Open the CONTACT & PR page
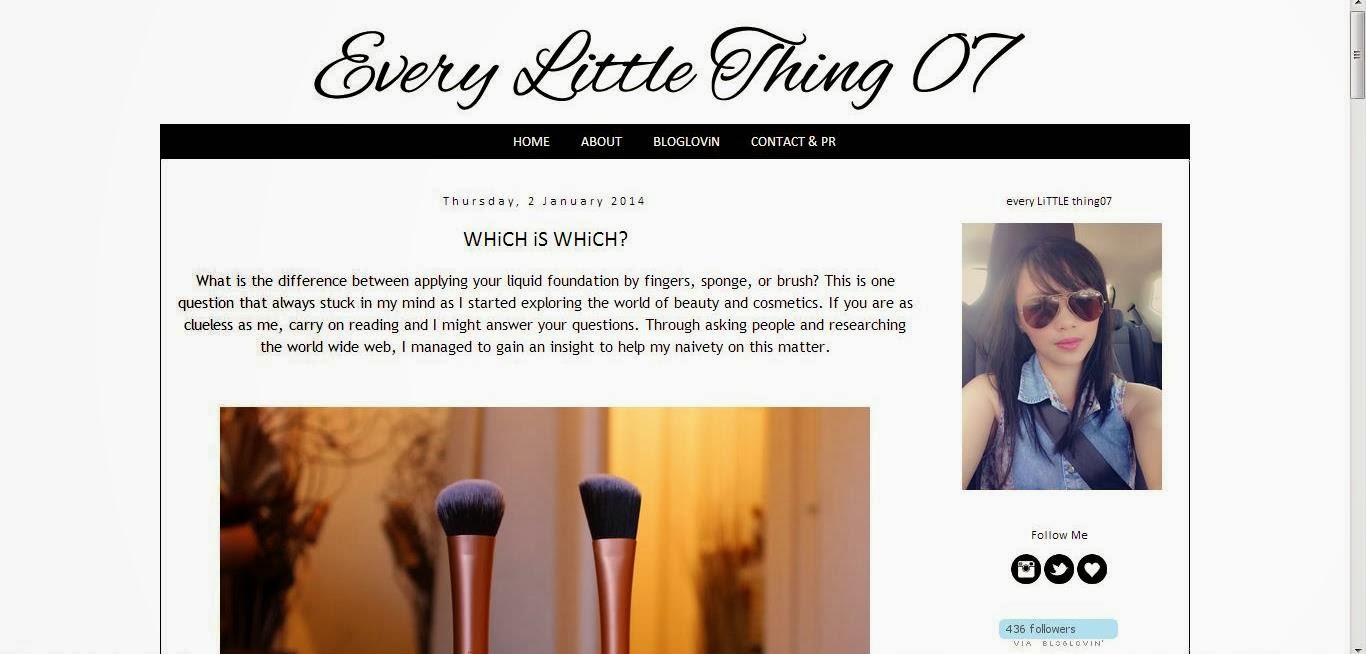Image resolution: width=1366 pixels, height=654 pixels. 793,142
